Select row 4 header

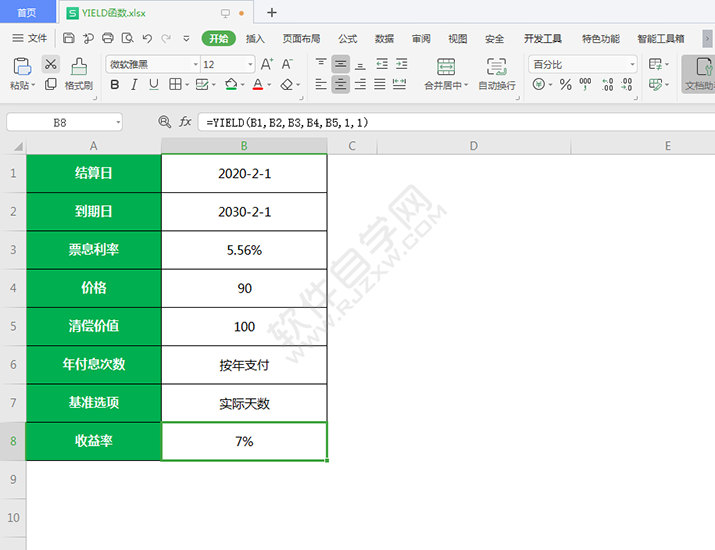coord(13,288)
